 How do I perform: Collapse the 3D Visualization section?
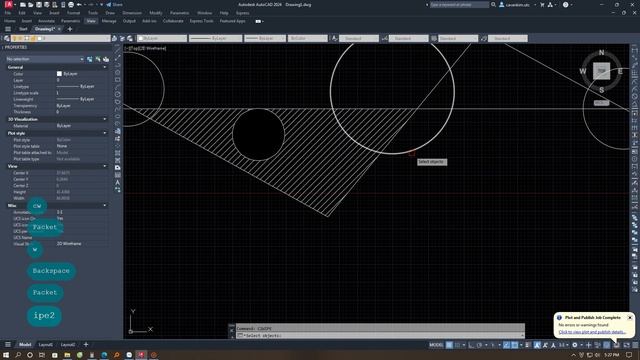104,119
